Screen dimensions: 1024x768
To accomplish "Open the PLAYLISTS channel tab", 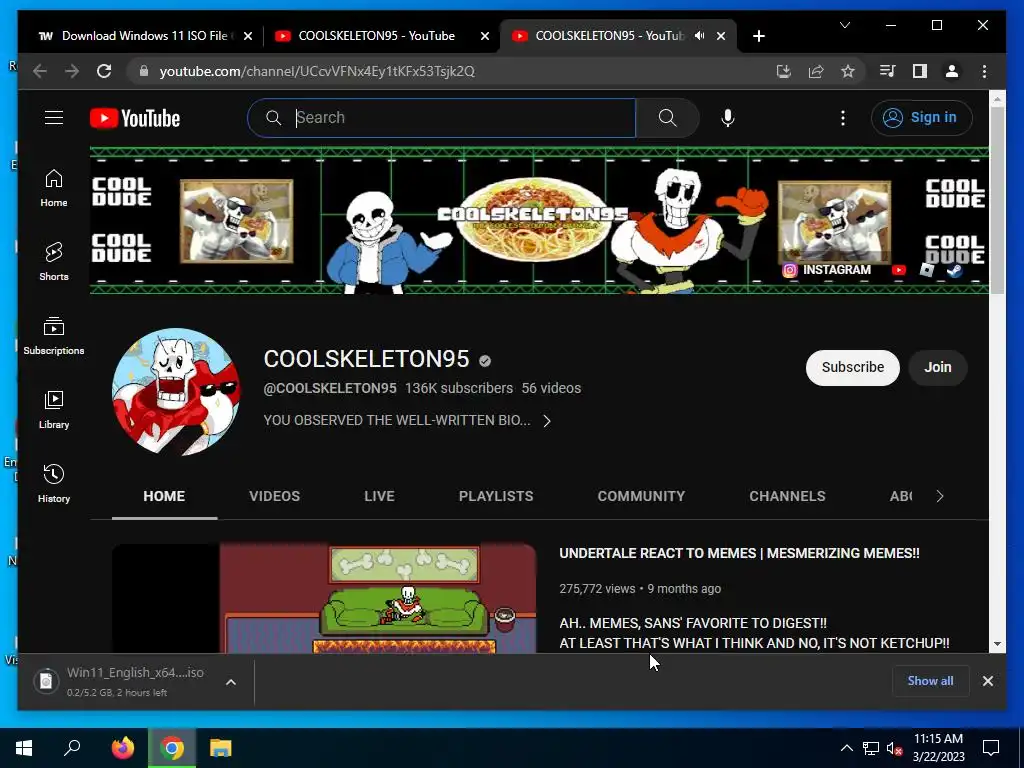I will coord(496,496).
